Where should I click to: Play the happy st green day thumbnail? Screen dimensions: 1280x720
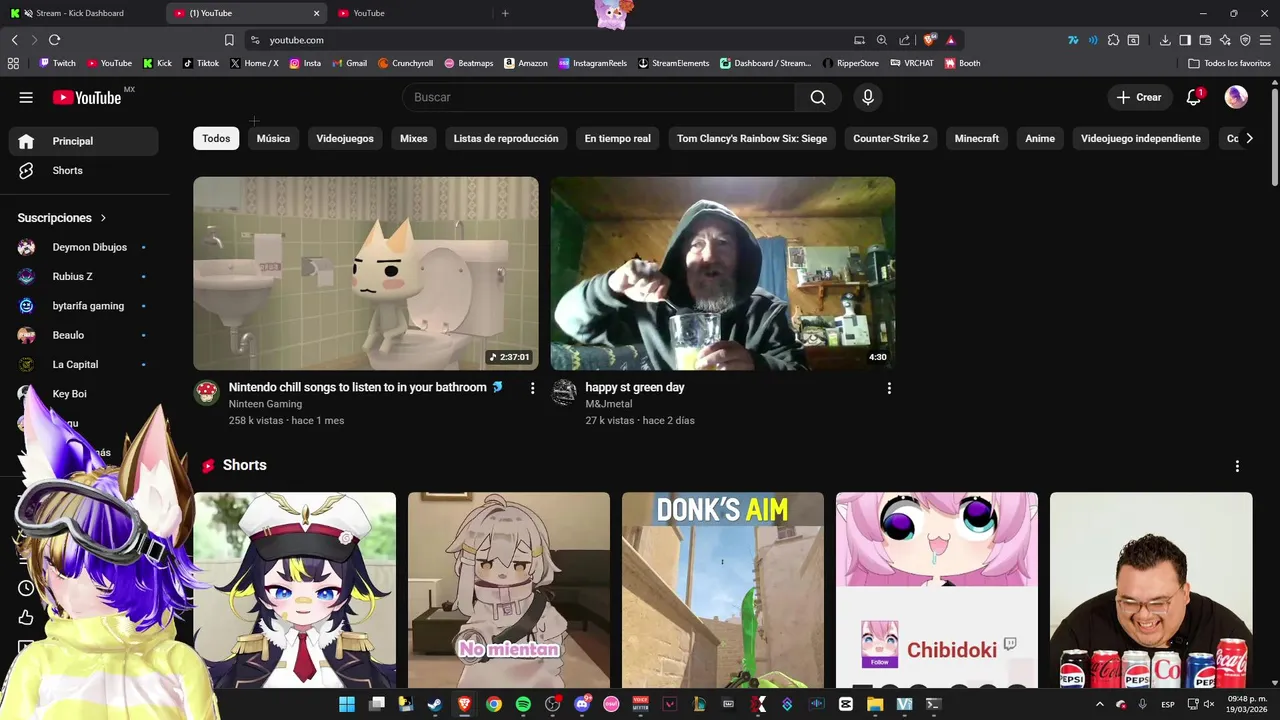pos(723,274)
